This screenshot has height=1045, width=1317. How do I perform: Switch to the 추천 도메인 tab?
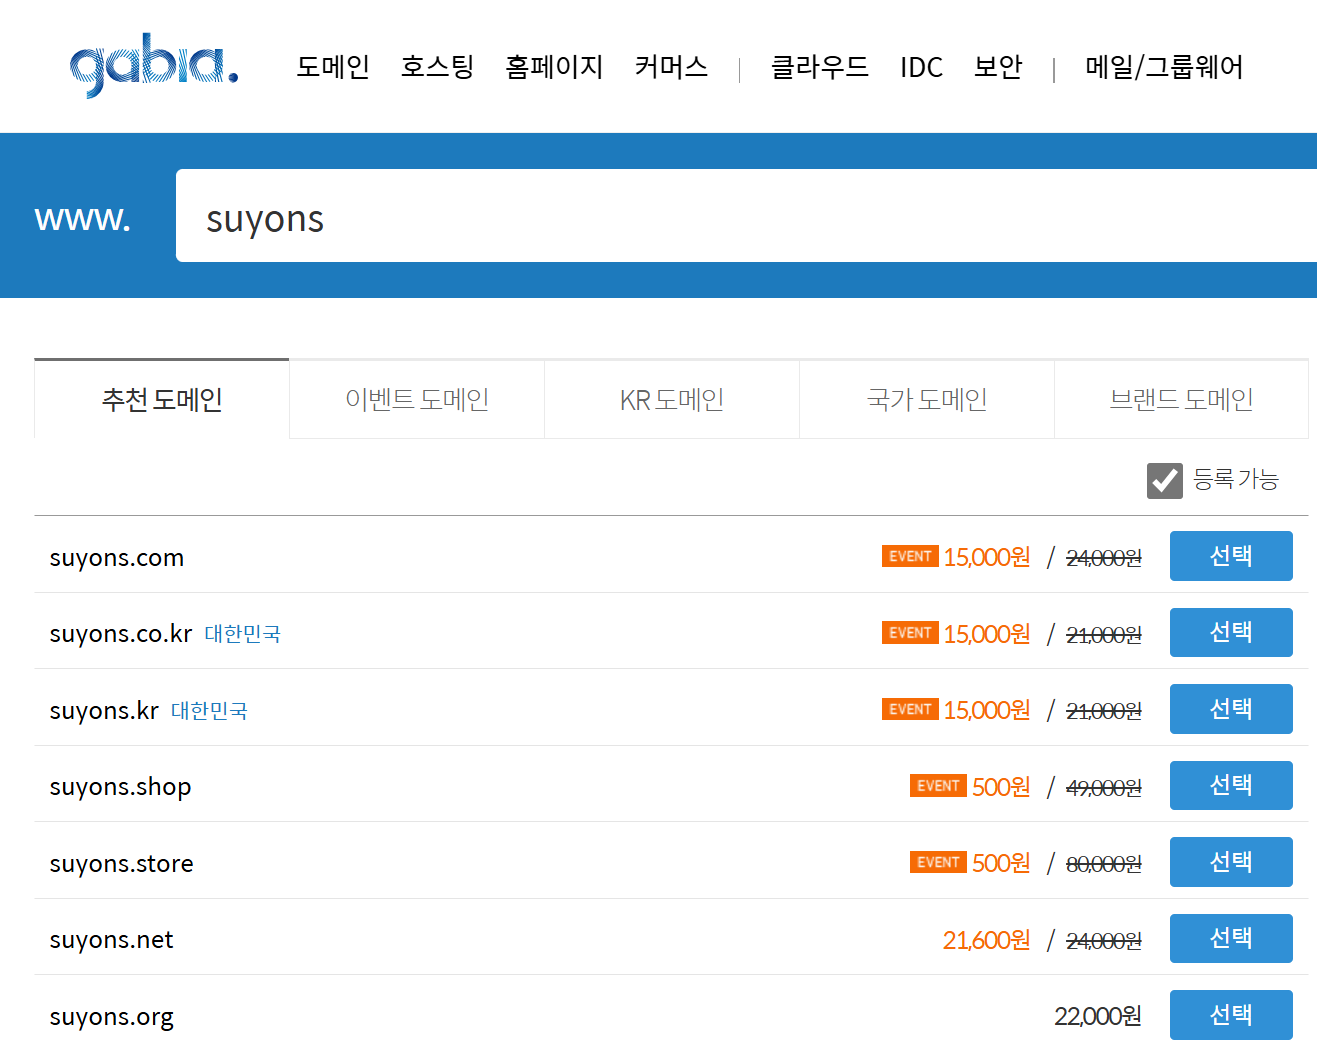[162, 399]
